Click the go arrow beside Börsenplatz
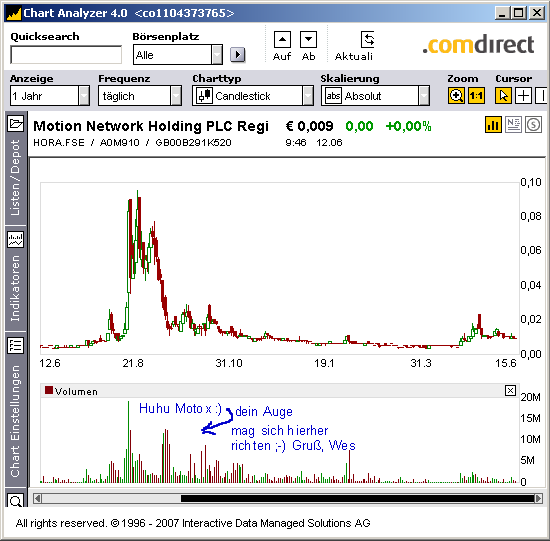The height and width of the screenshot is (541, 550). [237, 55]
